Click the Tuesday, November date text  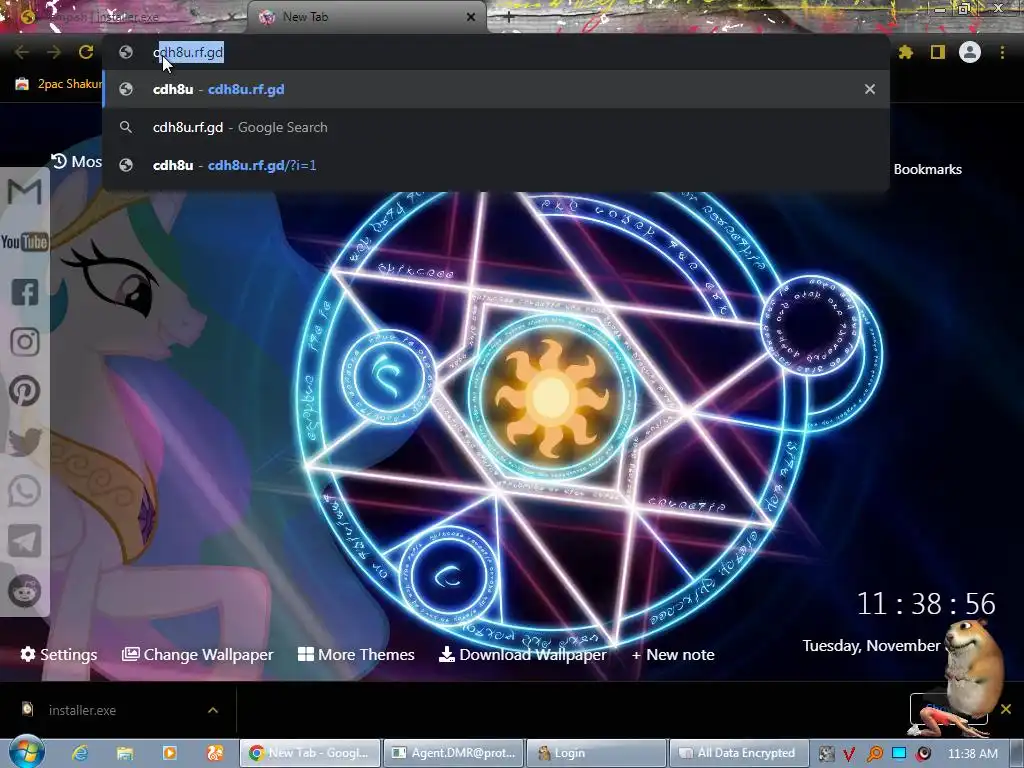coord(871,646)
